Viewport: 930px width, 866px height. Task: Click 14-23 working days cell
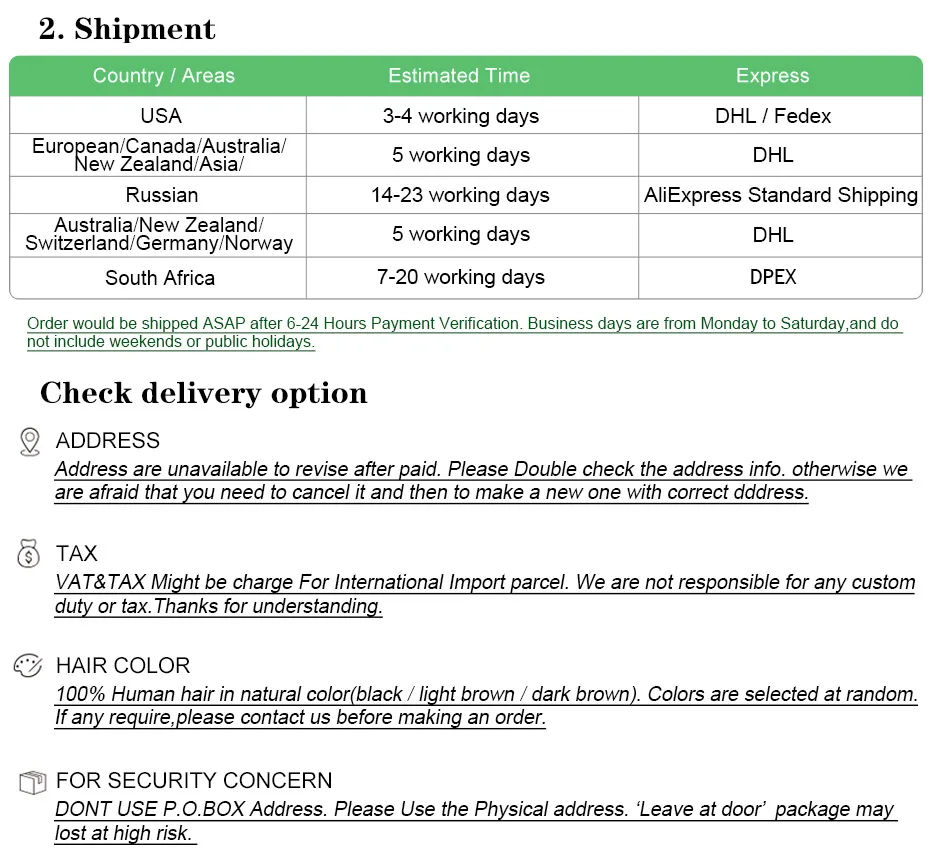(460, 195)
